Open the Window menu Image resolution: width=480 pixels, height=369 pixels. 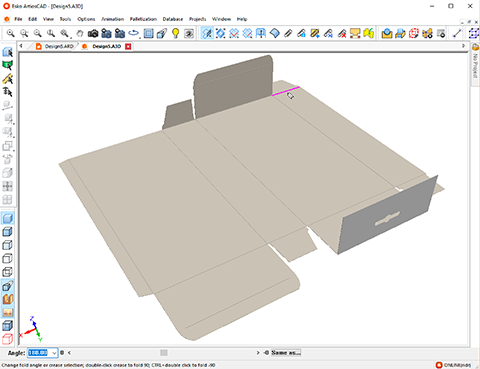click(221, 19)
